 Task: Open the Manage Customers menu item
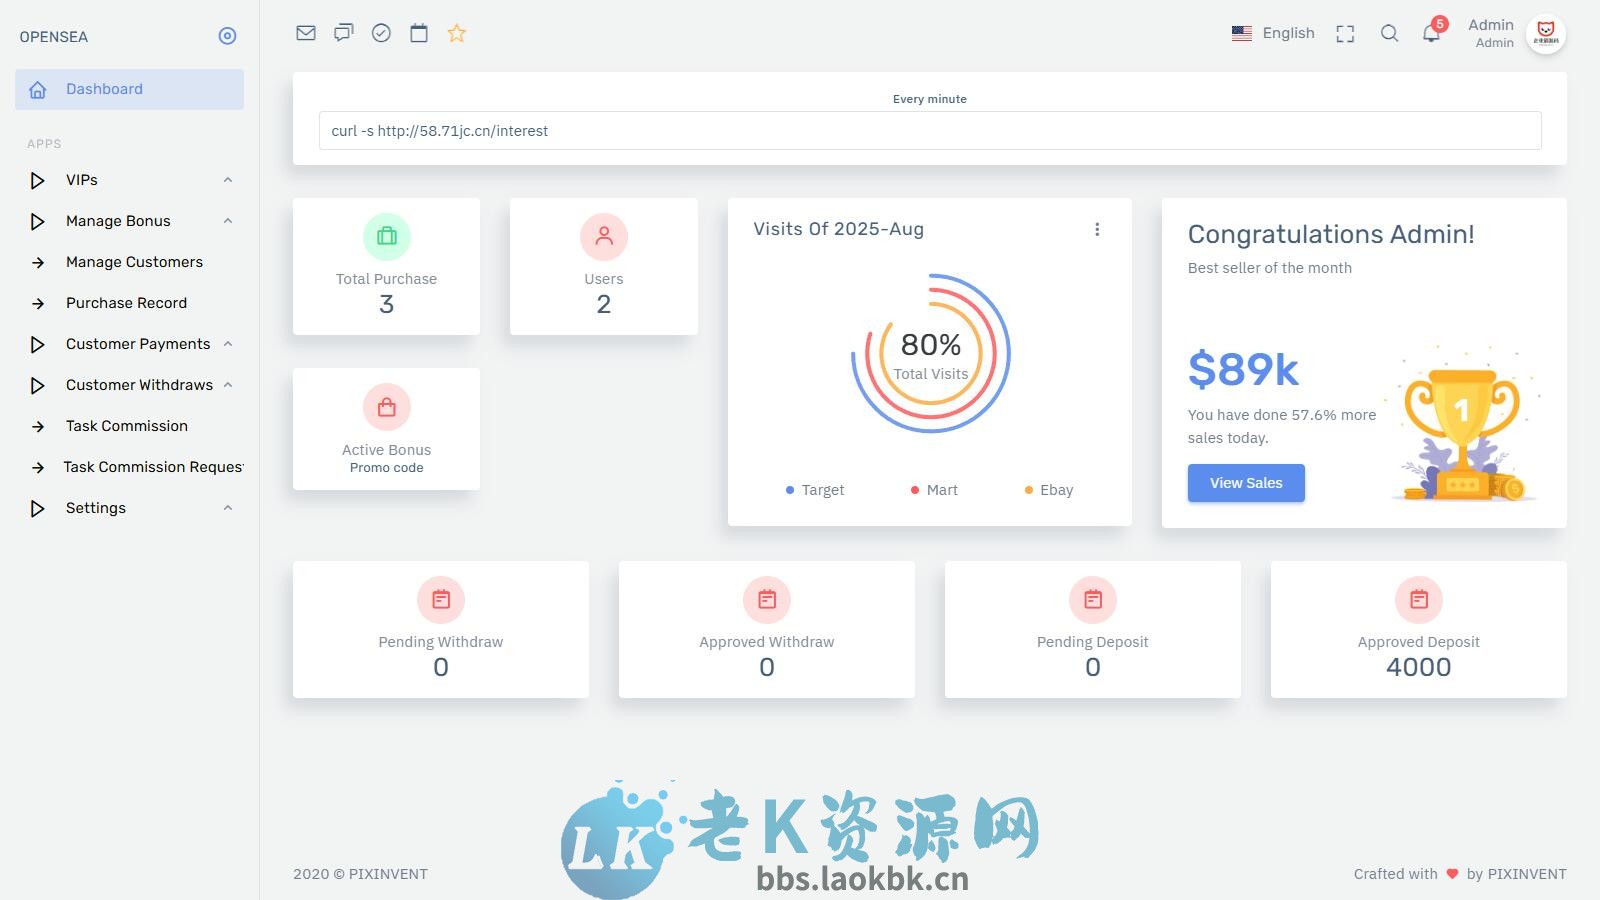134,261
